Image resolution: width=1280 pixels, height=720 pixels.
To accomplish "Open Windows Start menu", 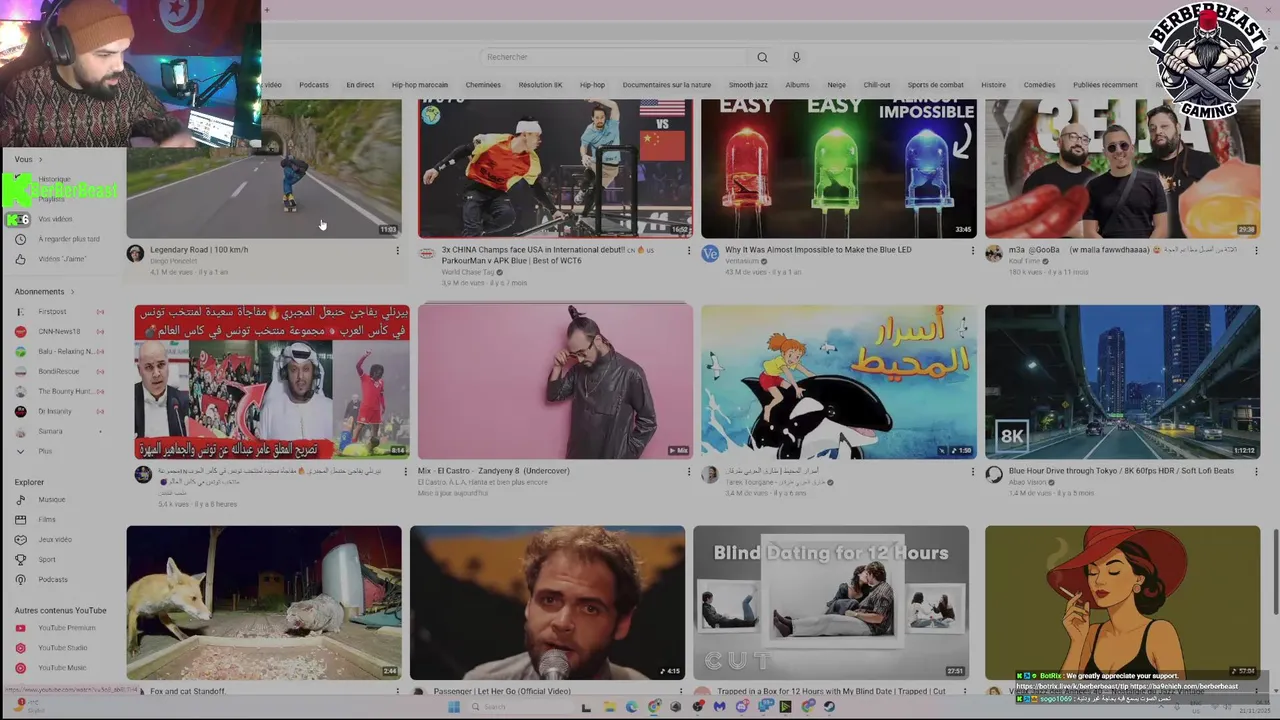I will [x=453, y=707].
